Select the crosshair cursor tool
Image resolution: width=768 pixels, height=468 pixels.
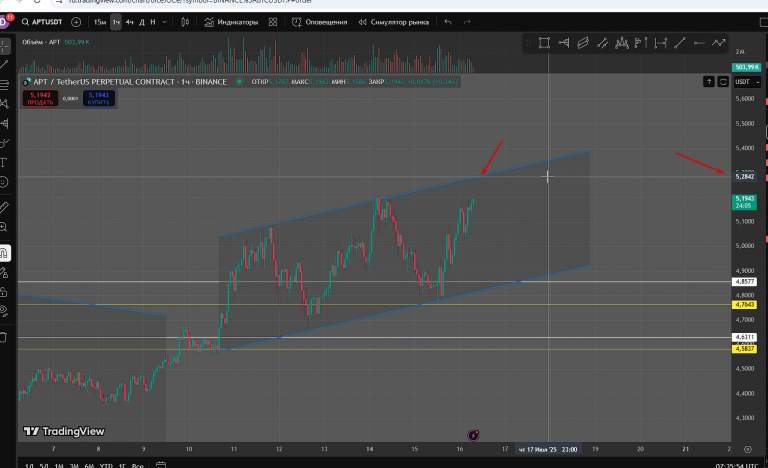coord(4,47)
